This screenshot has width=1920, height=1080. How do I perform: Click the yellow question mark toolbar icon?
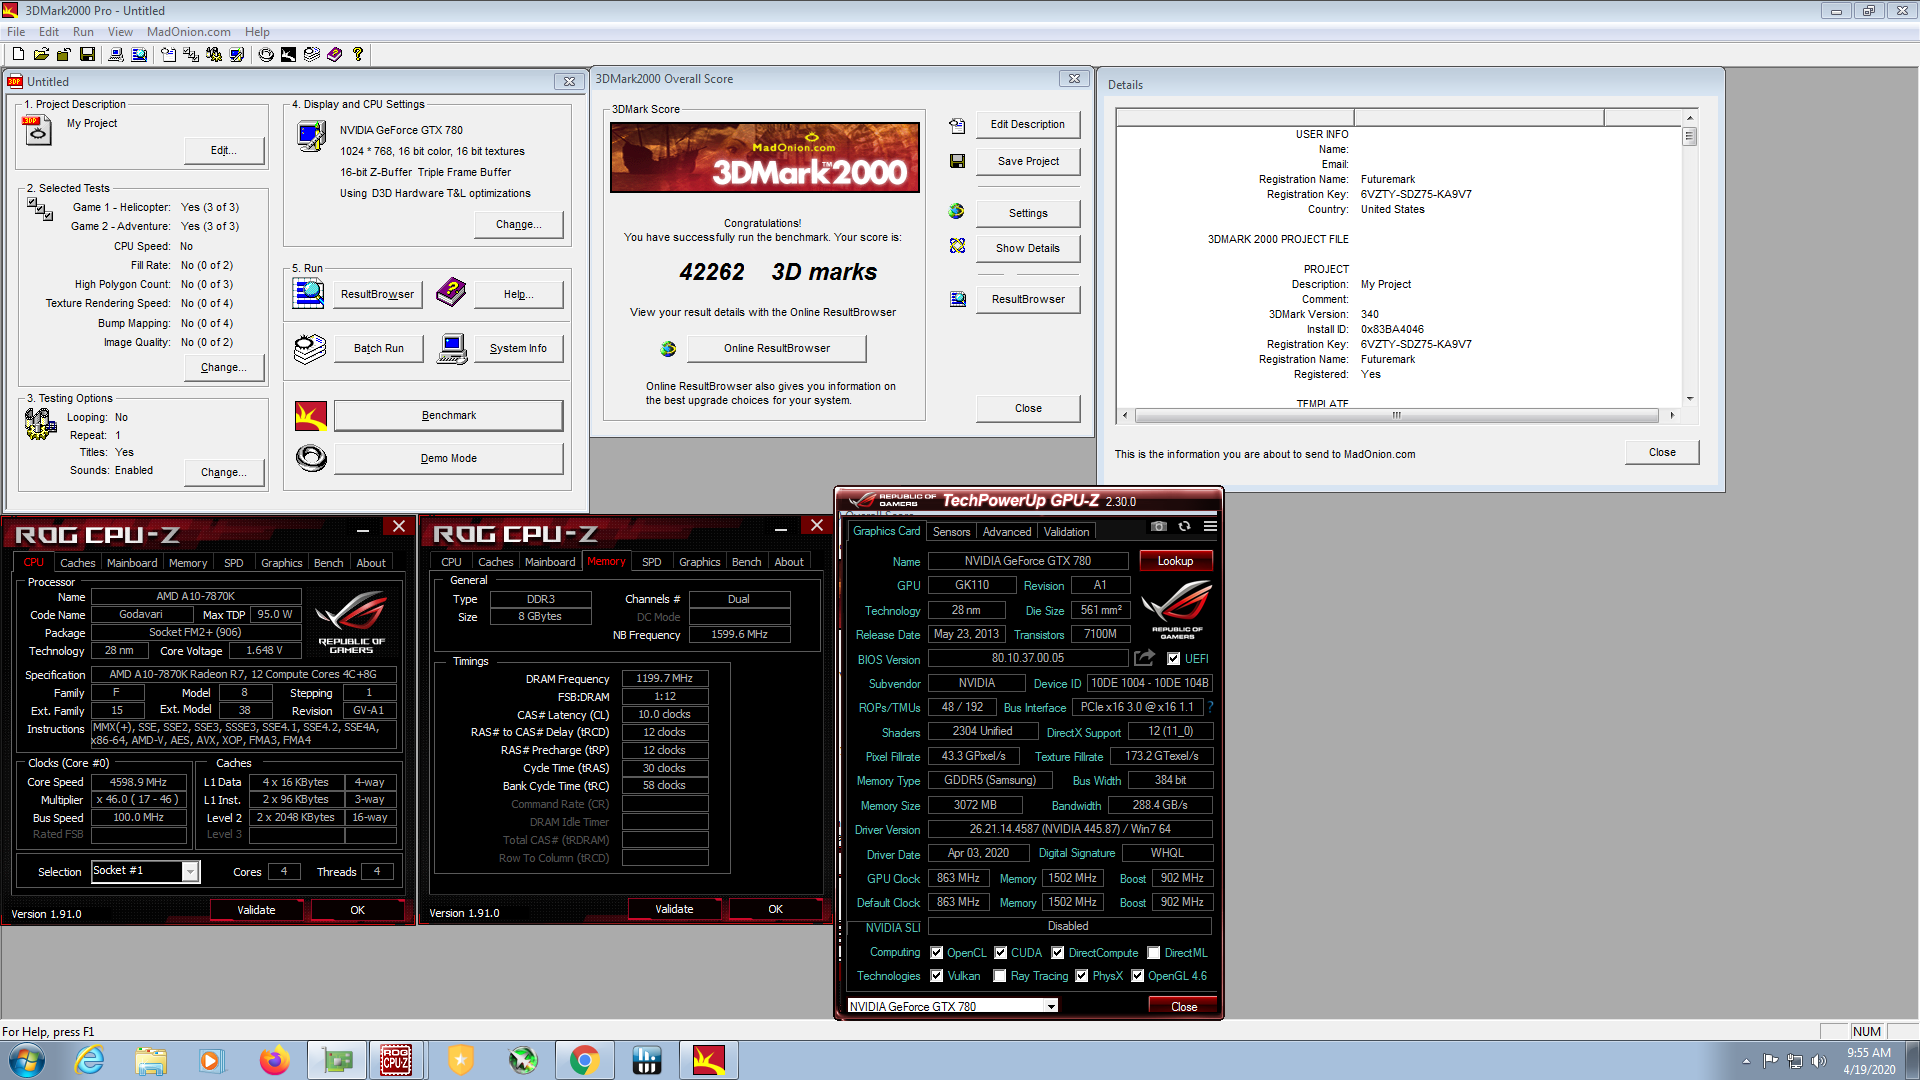[357, 54]
